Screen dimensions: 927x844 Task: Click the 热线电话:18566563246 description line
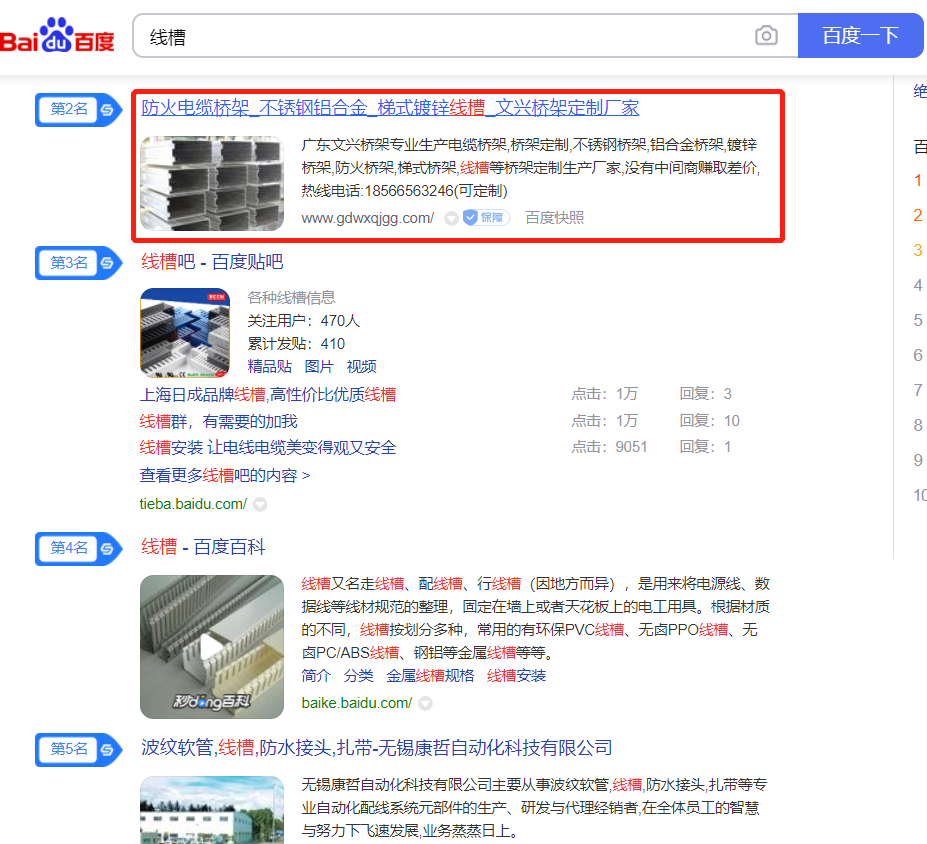point(404,191)
